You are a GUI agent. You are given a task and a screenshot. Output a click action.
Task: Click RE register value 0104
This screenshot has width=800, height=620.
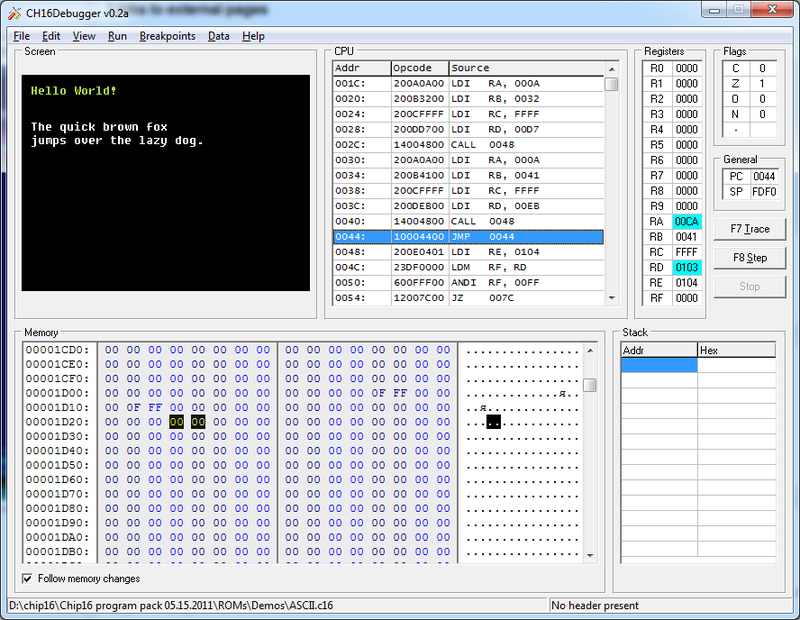click(x=687, y=283)
